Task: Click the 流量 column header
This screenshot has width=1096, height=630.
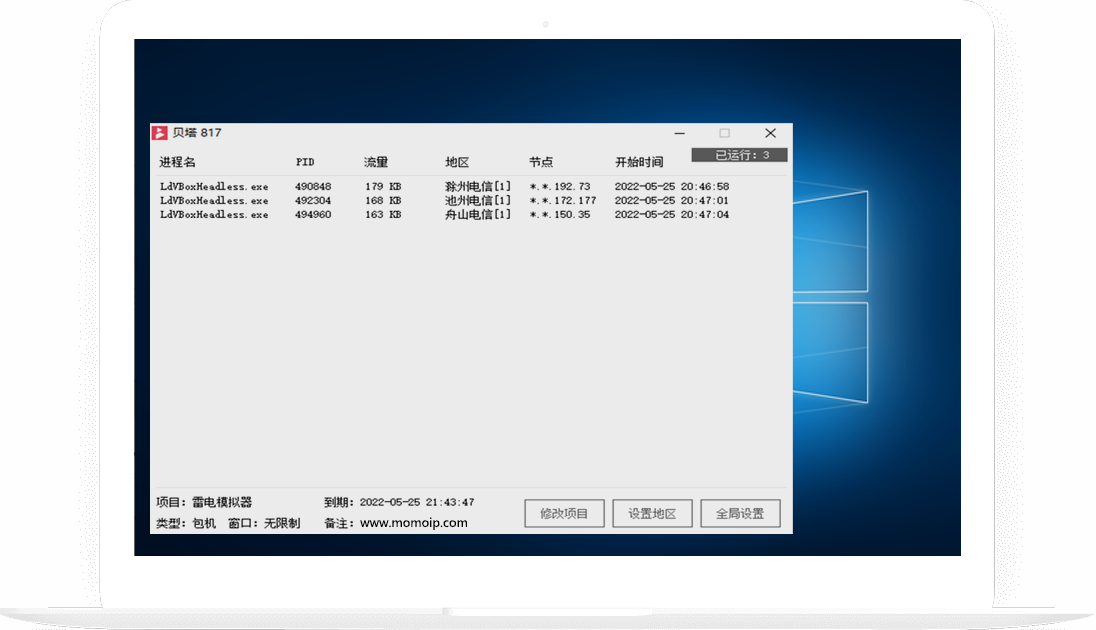Action: click(x=376, y=162)
